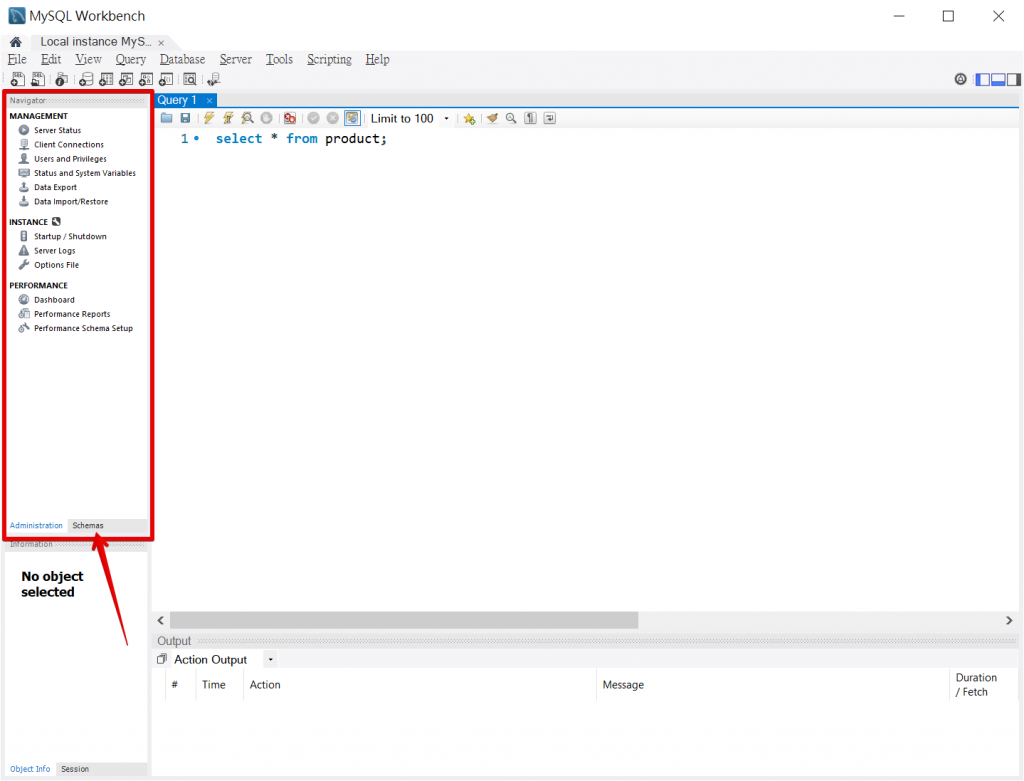The width and height of the screenshot is (1024, 781).
Task: Toggle bottom output panel visibility
Action: tap(998, 80)
